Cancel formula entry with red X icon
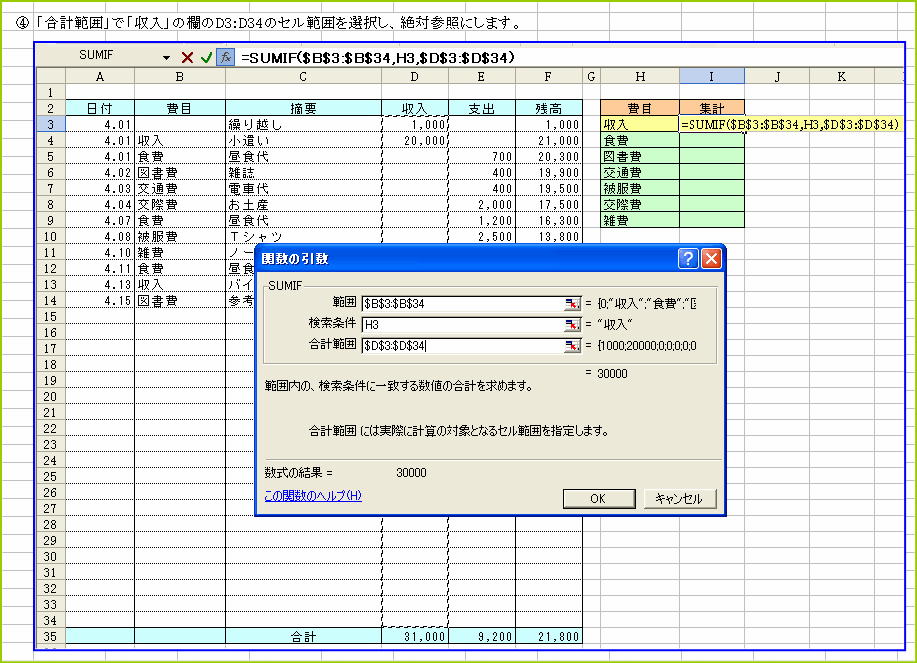This screenshot has height=663, width=917. point(187,57)
